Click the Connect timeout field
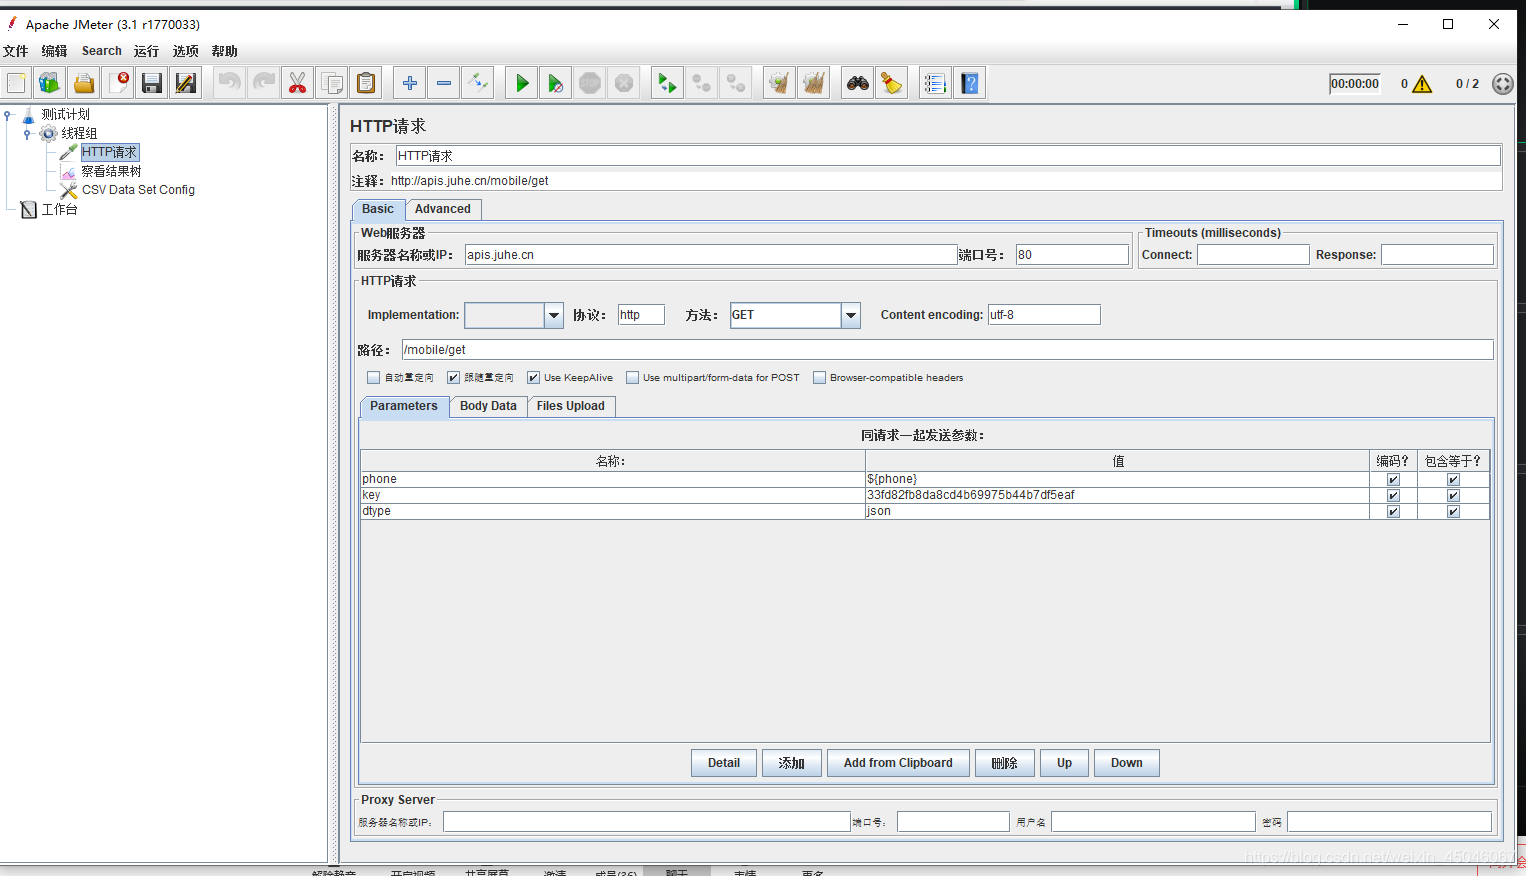The width and height of the screenshot is (1526, 876). pos(1253,255)
